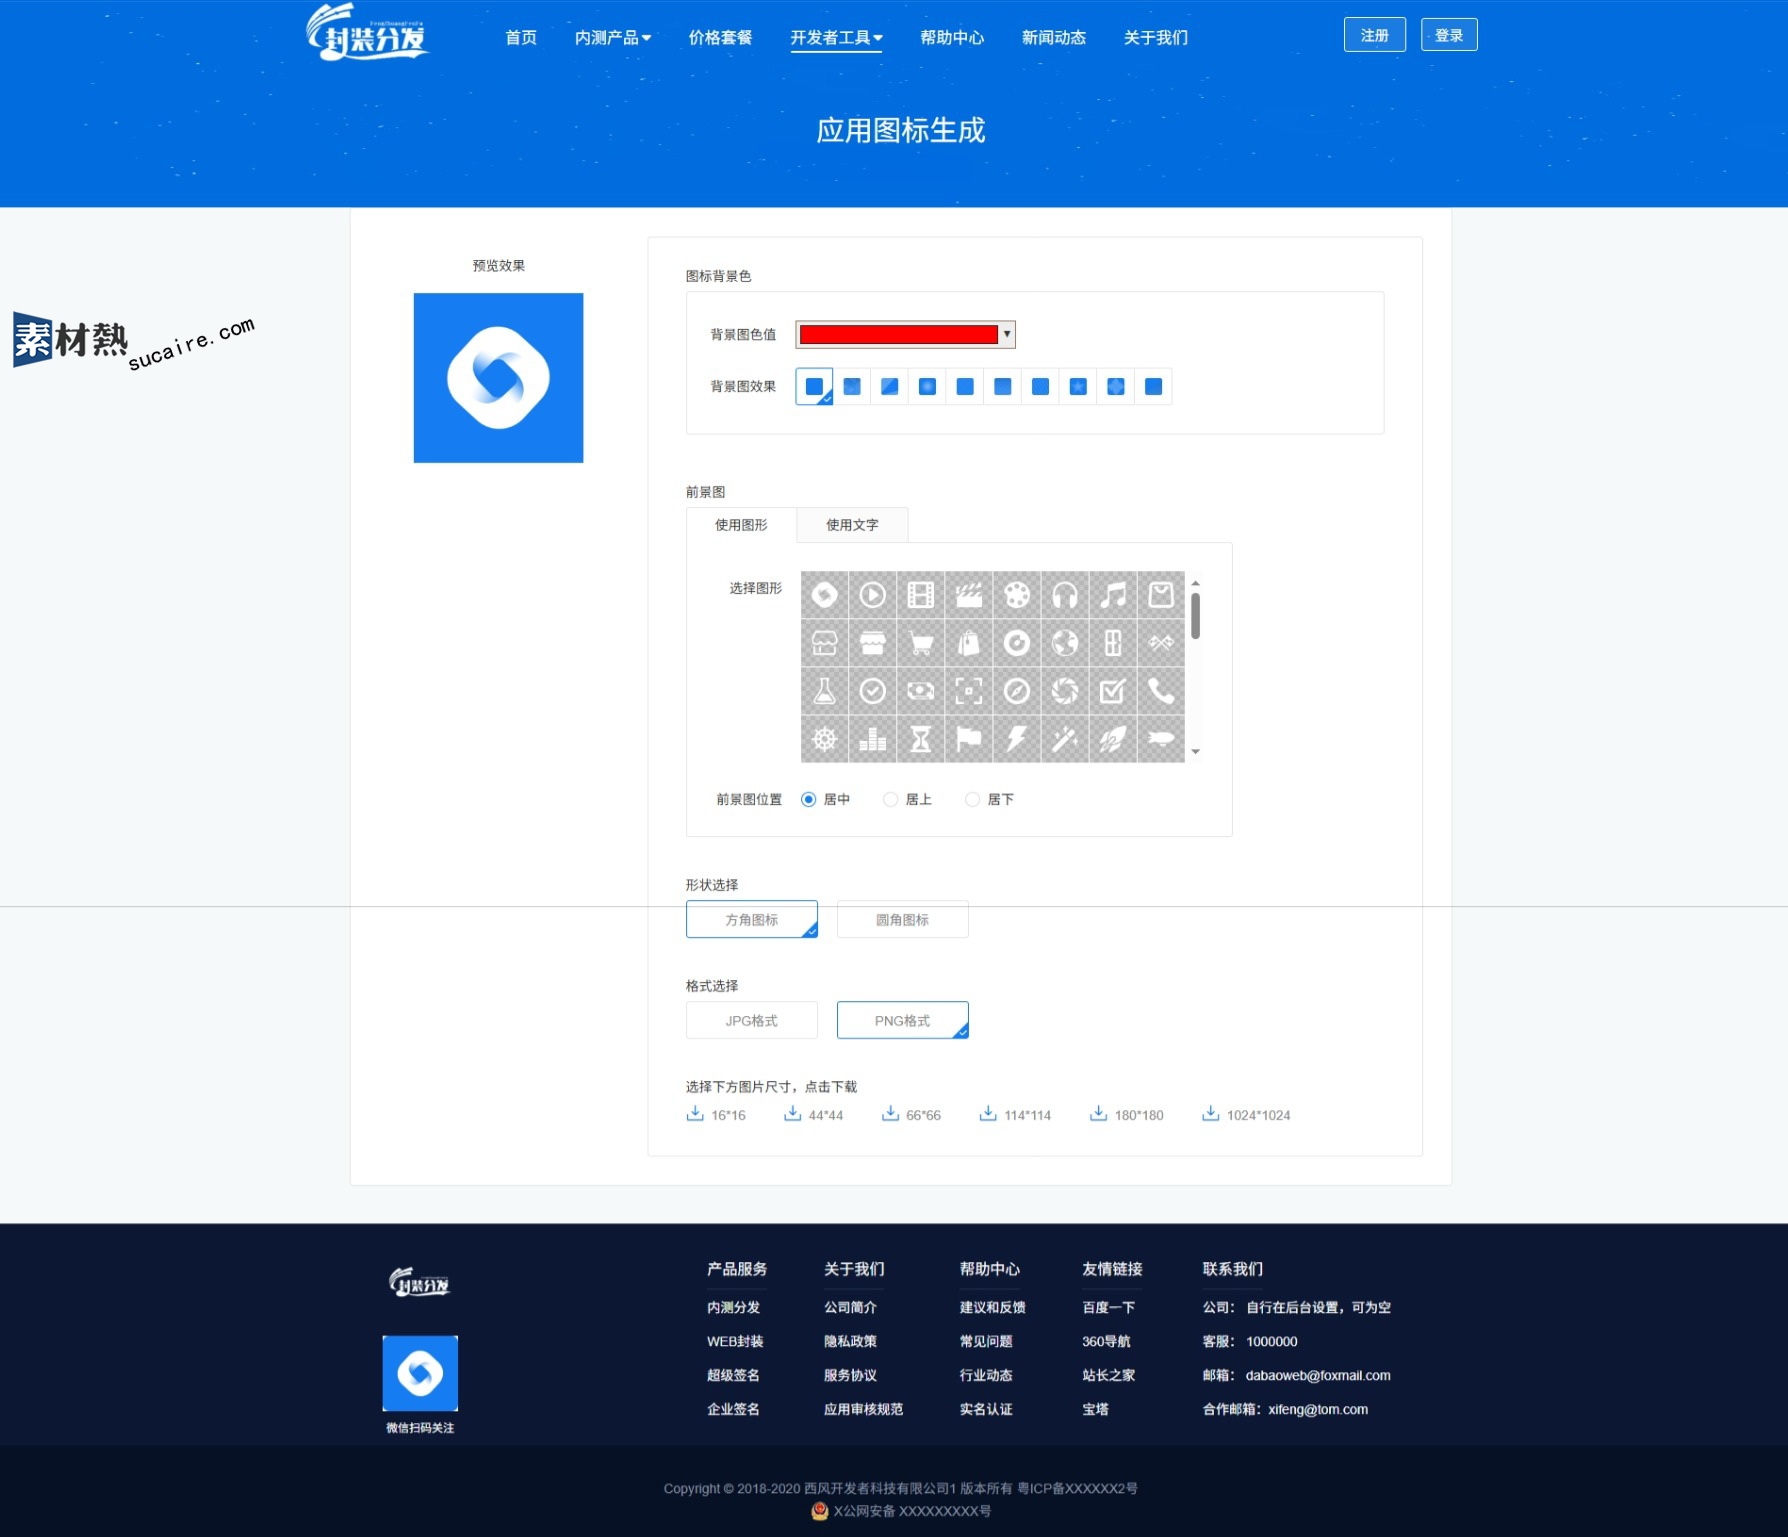Screen dimensions: 1788x1537
Task: Select the banknote money shape
Action: (x=921, y=691)
